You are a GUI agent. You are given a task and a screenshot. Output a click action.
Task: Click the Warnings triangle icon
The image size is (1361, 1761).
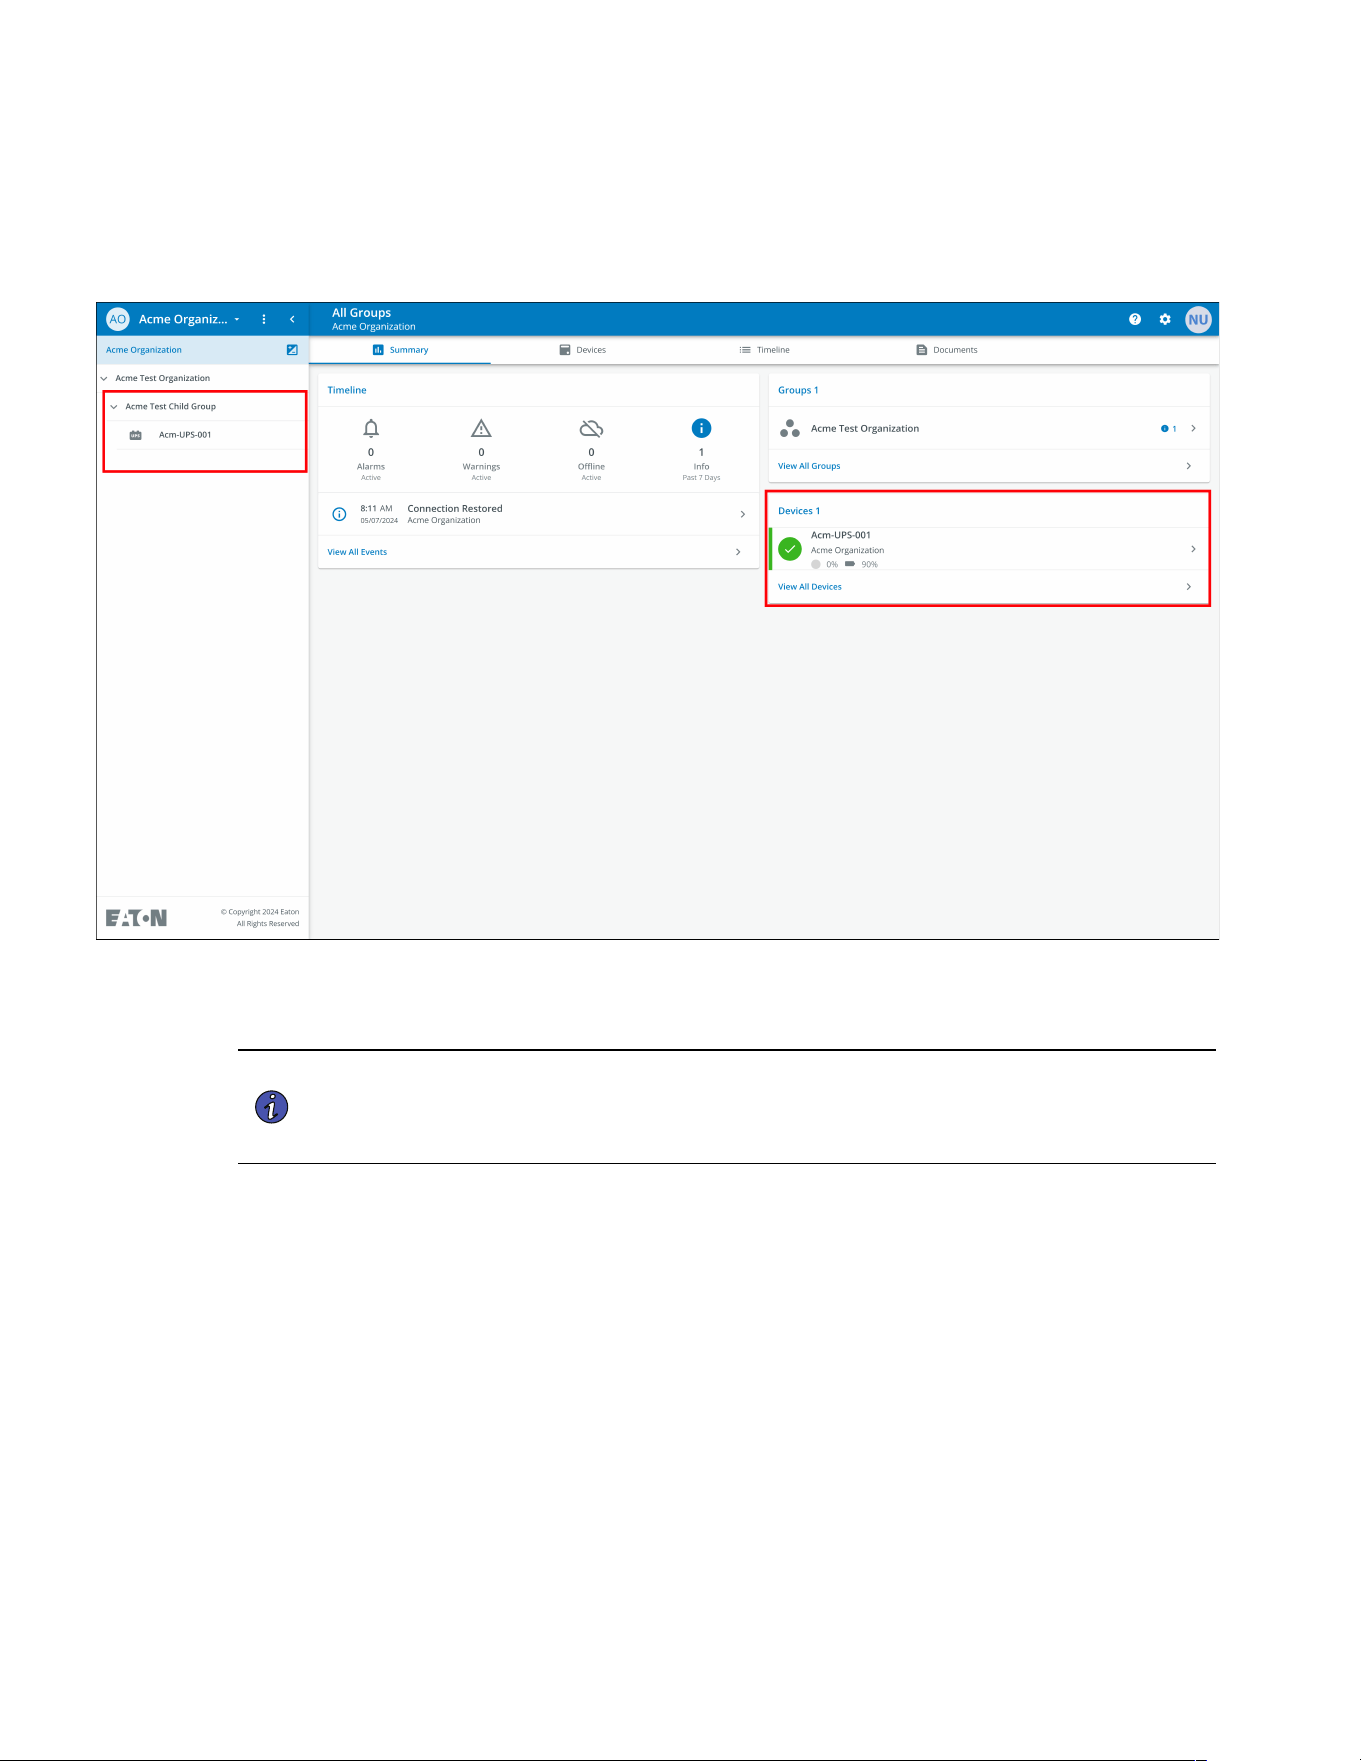481,429
